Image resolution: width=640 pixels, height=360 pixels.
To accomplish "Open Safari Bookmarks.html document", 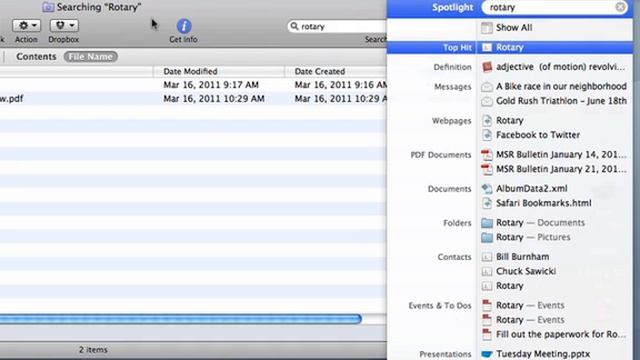I will pos(543,203).
